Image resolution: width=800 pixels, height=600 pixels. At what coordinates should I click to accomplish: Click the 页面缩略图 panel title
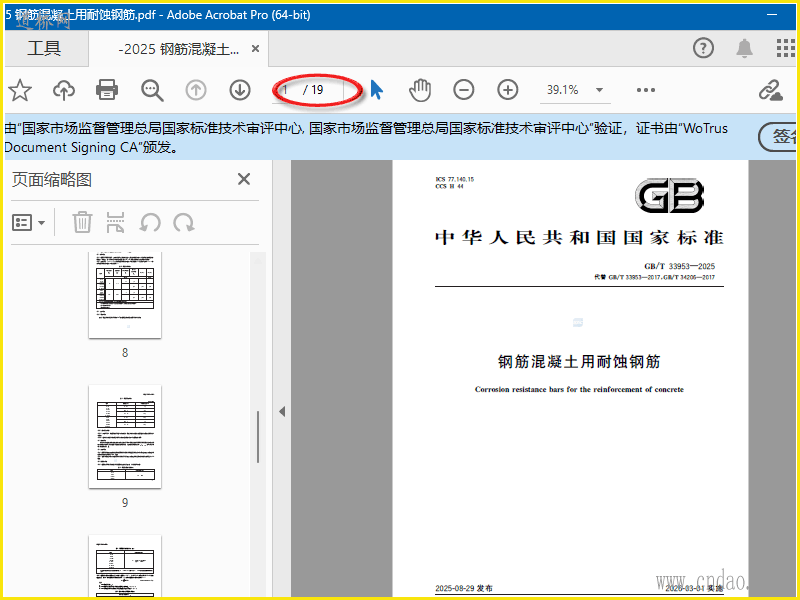(x=52, y=180)
